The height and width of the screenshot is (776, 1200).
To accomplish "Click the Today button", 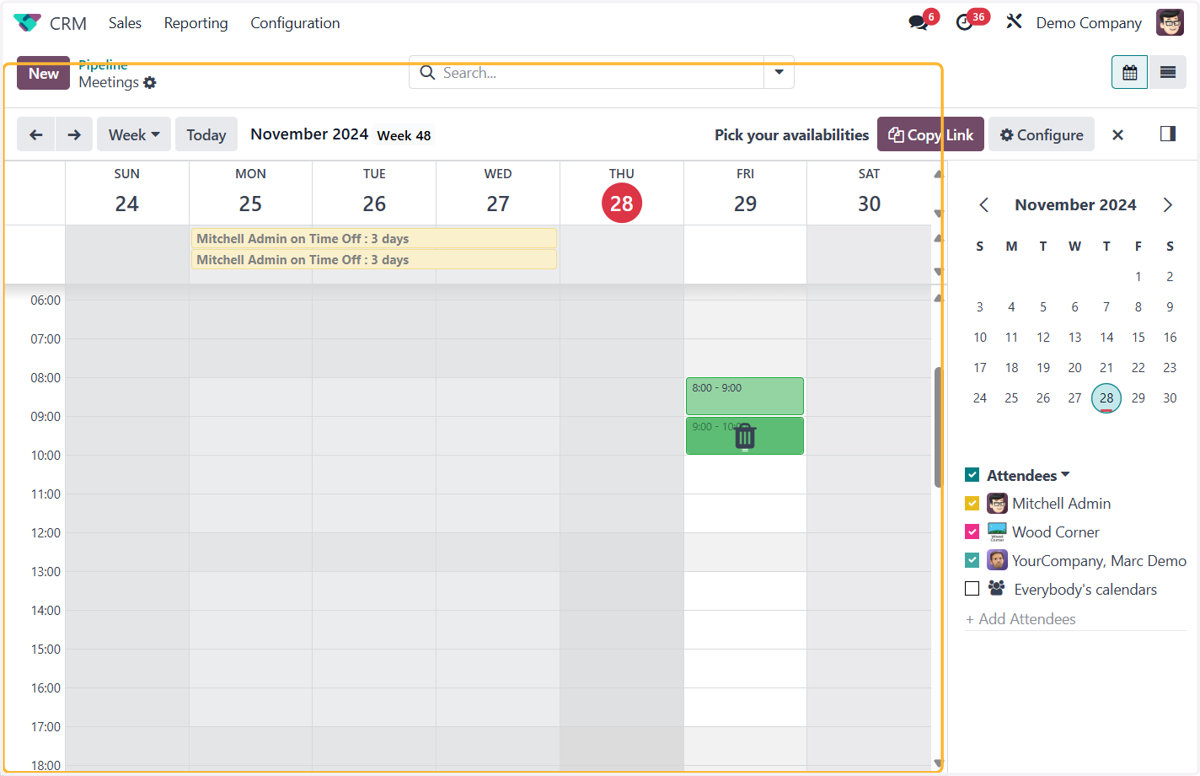I will coord(206,134).
